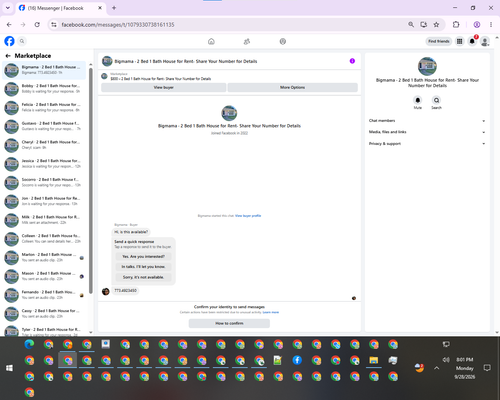Click the More Options button
This screenshot has width=500, height=400.
pyautogui.click(x=293, y=87)
